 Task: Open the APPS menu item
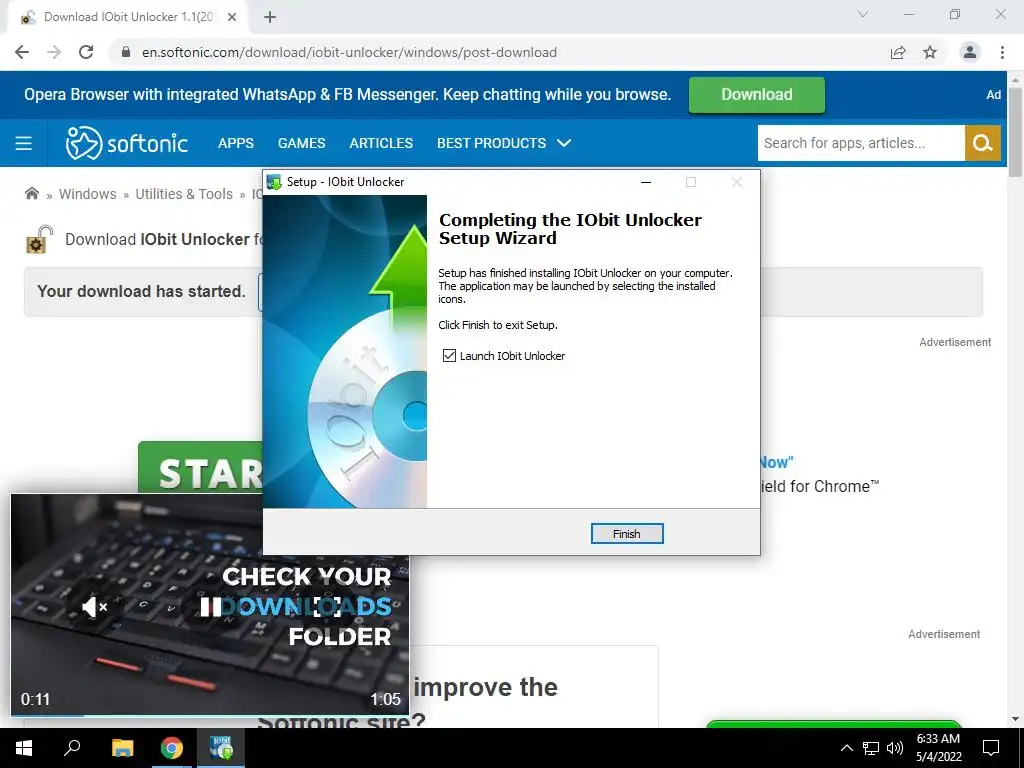(x=236, y=143)
